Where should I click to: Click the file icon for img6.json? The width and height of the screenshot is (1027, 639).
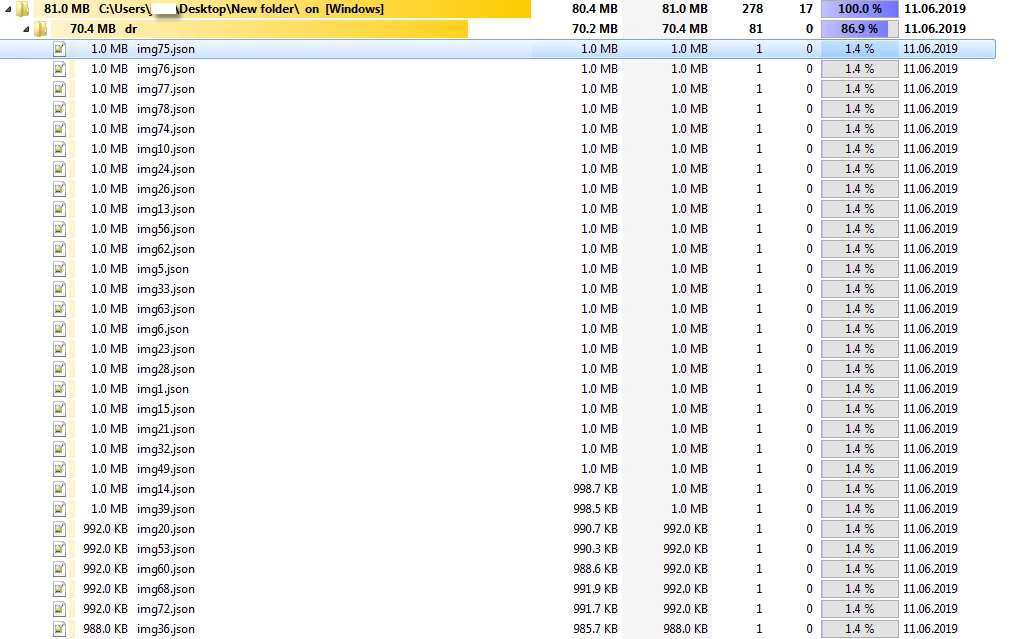tap(60, 329)
